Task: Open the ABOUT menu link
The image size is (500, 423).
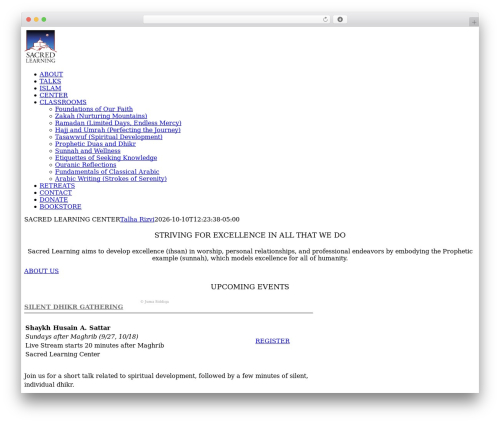Action: pos(51,74)
